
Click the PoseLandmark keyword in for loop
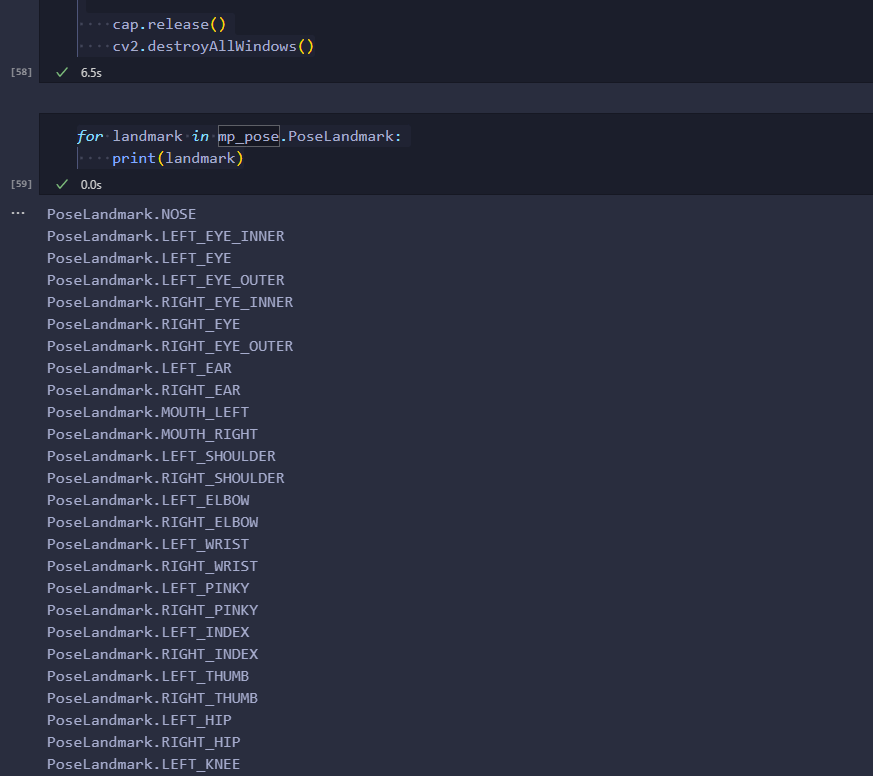(x=340, y=136)
